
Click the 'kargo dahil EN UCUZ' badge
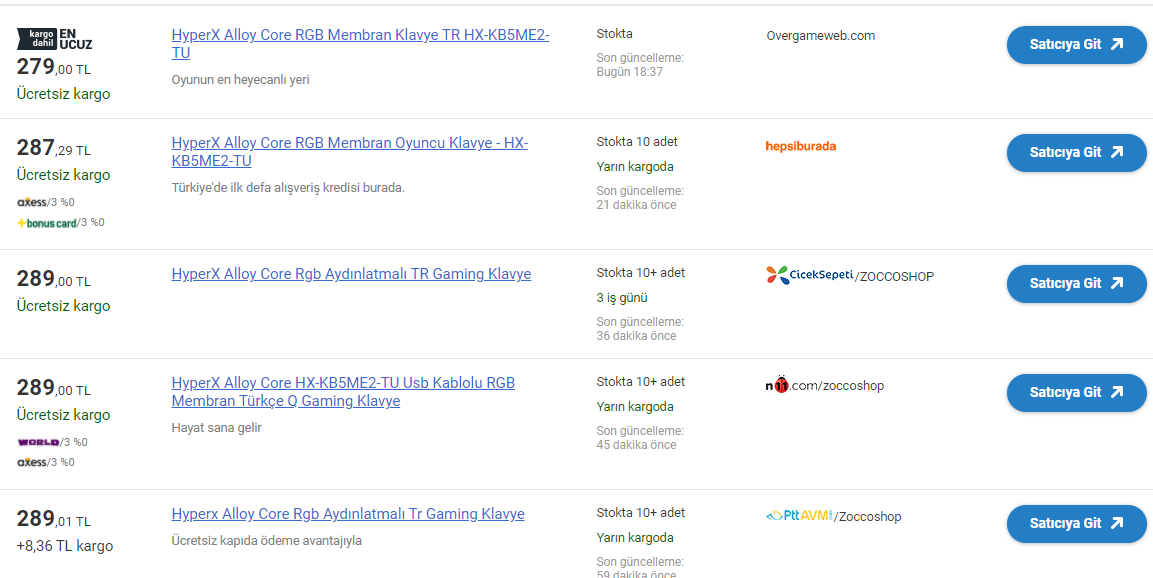click(x=54, y=38)
